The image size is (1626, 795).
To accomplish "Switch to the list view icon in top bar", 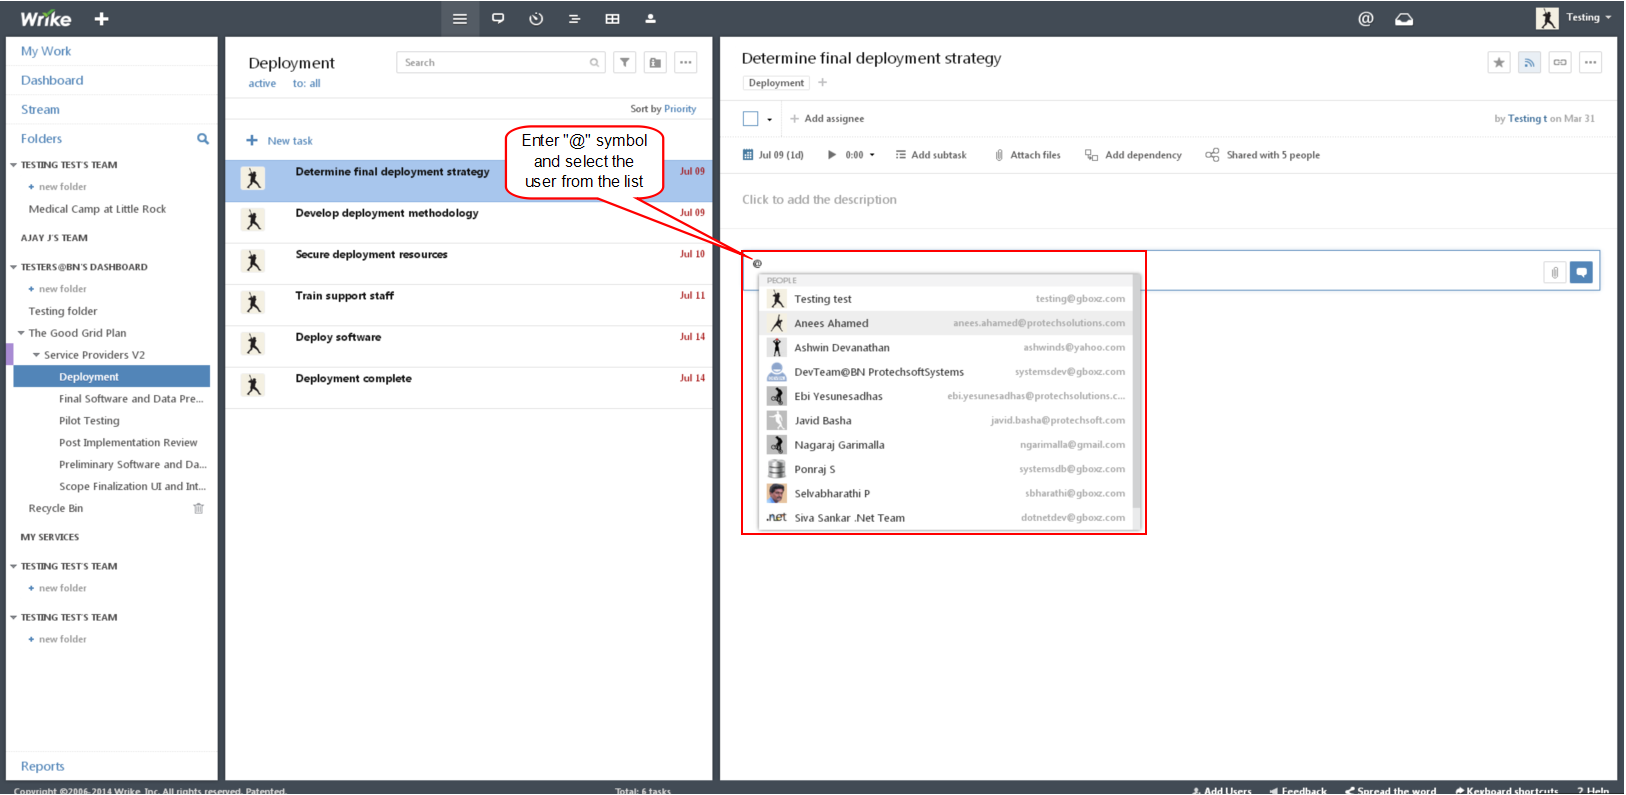I will (x=460, y=19).
